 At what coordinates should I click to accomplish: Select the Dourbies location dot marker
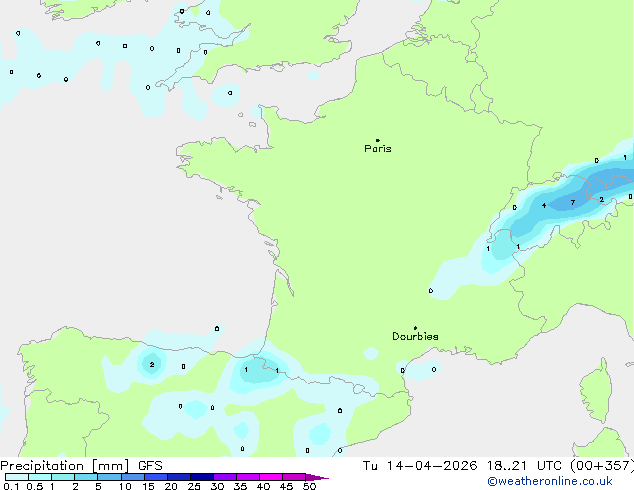[x=415, y=328]
